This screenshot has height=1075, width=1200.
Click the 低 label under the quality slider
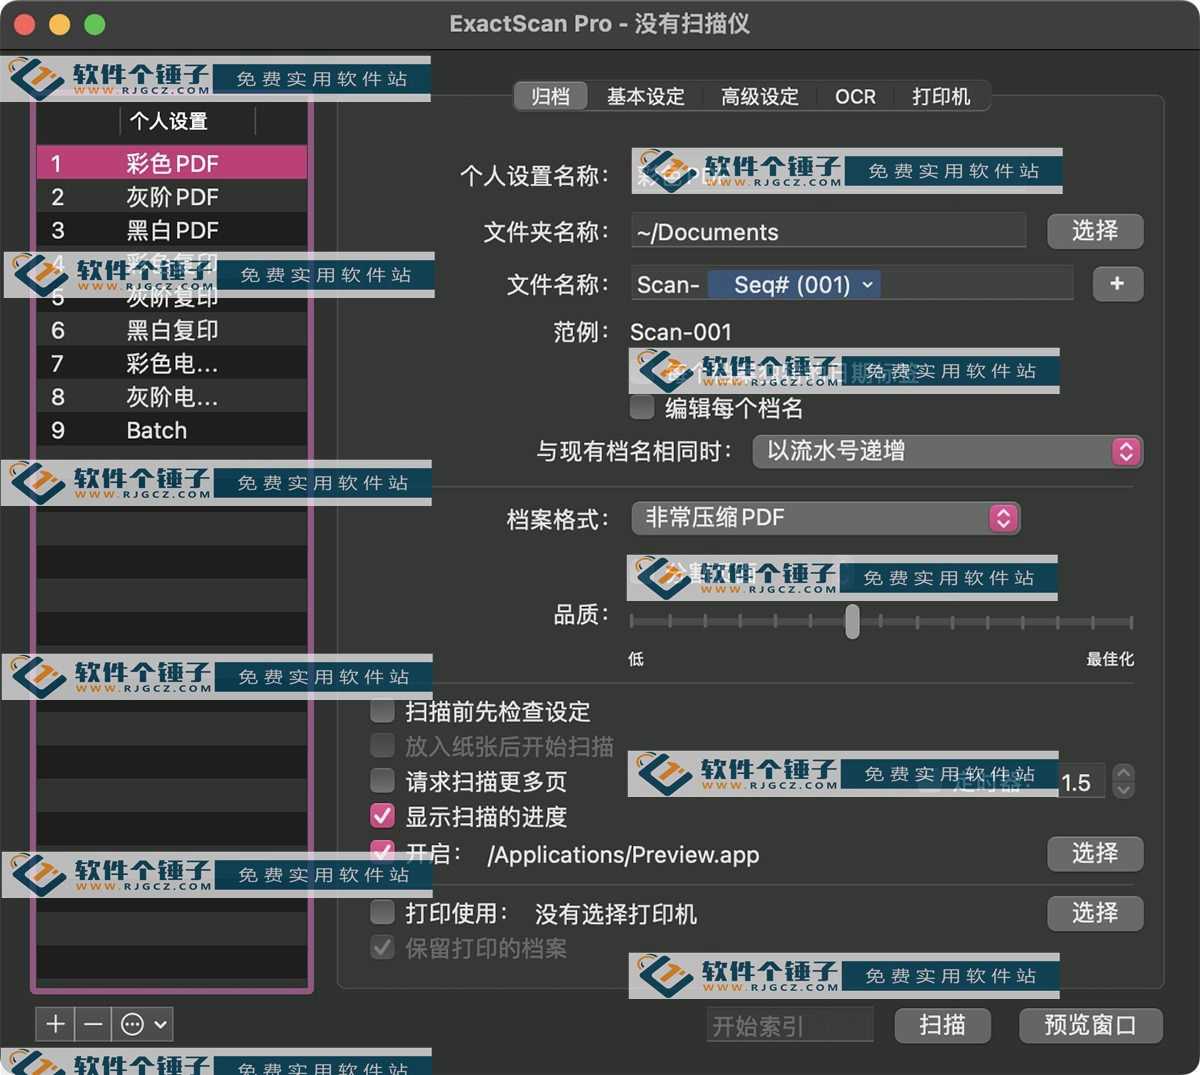point(636,659)
